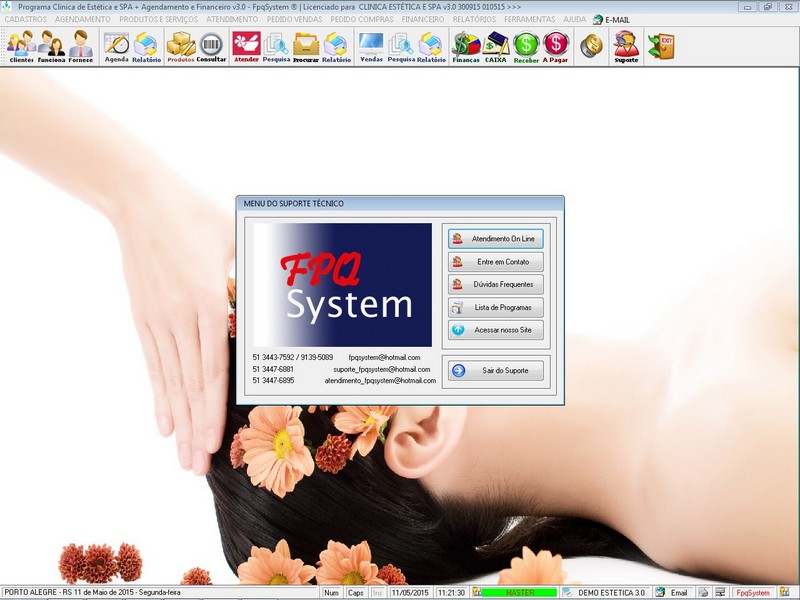Viewport: 800px width, 600px height.
Task: Click the Entre em Contato button
Action: point(495,262)
